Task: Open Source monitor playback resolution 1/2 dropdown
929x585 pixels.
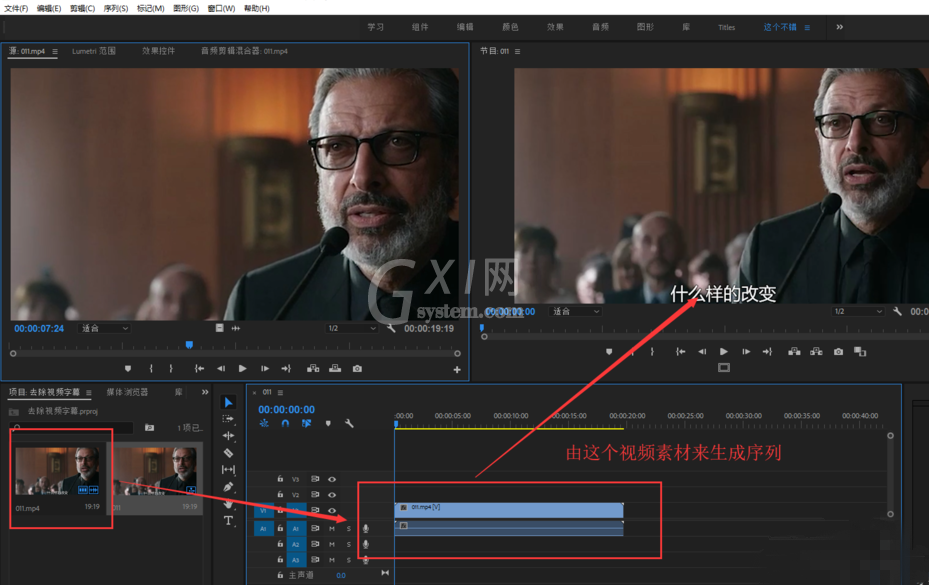Action: pyautogui.click(x=352, y=328)
